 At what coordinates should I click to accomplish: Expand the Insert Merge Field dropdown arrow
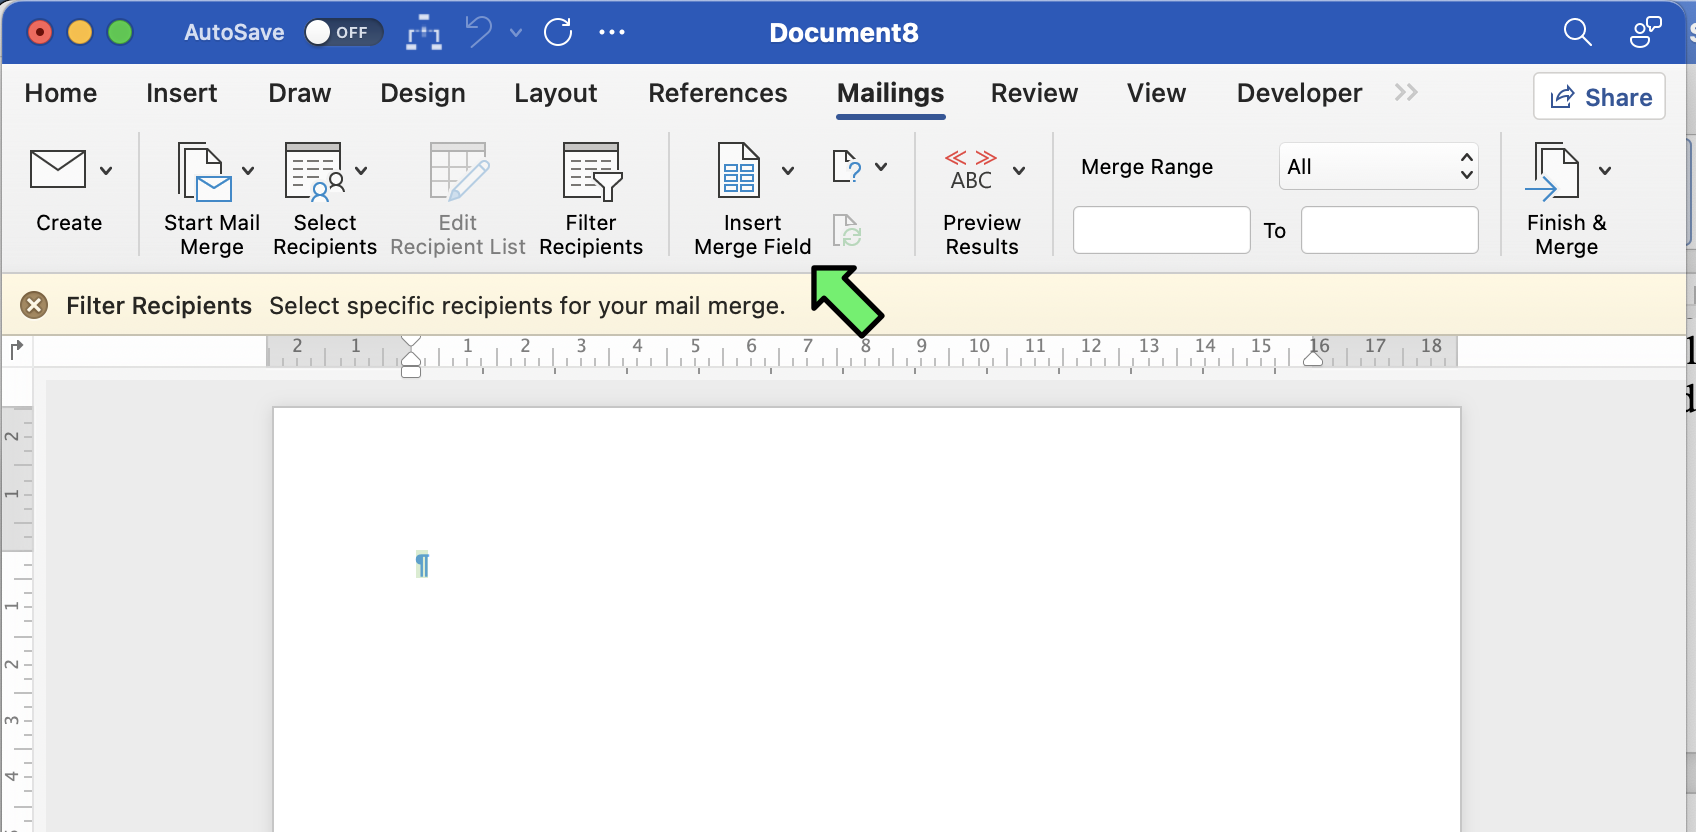788,170
